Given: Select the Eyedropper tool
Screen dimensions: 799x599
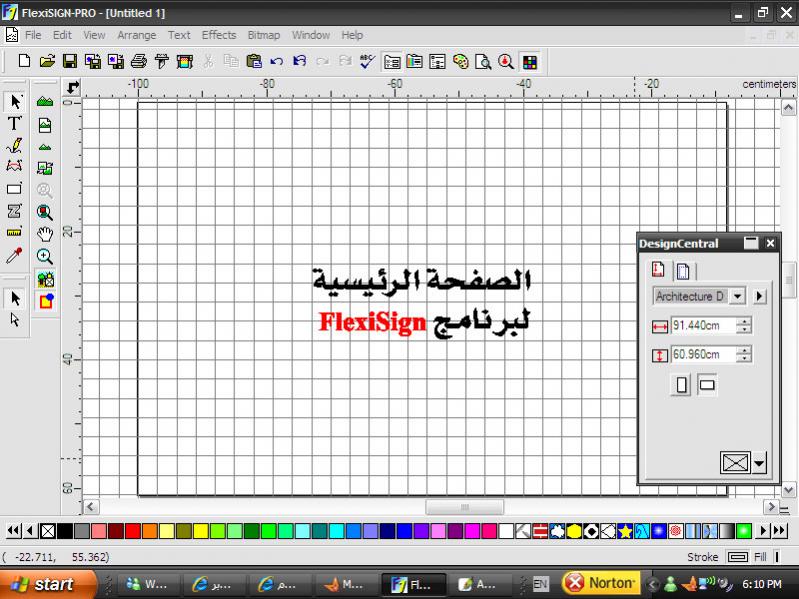Looking at the screenshot, I should point(14,256).
